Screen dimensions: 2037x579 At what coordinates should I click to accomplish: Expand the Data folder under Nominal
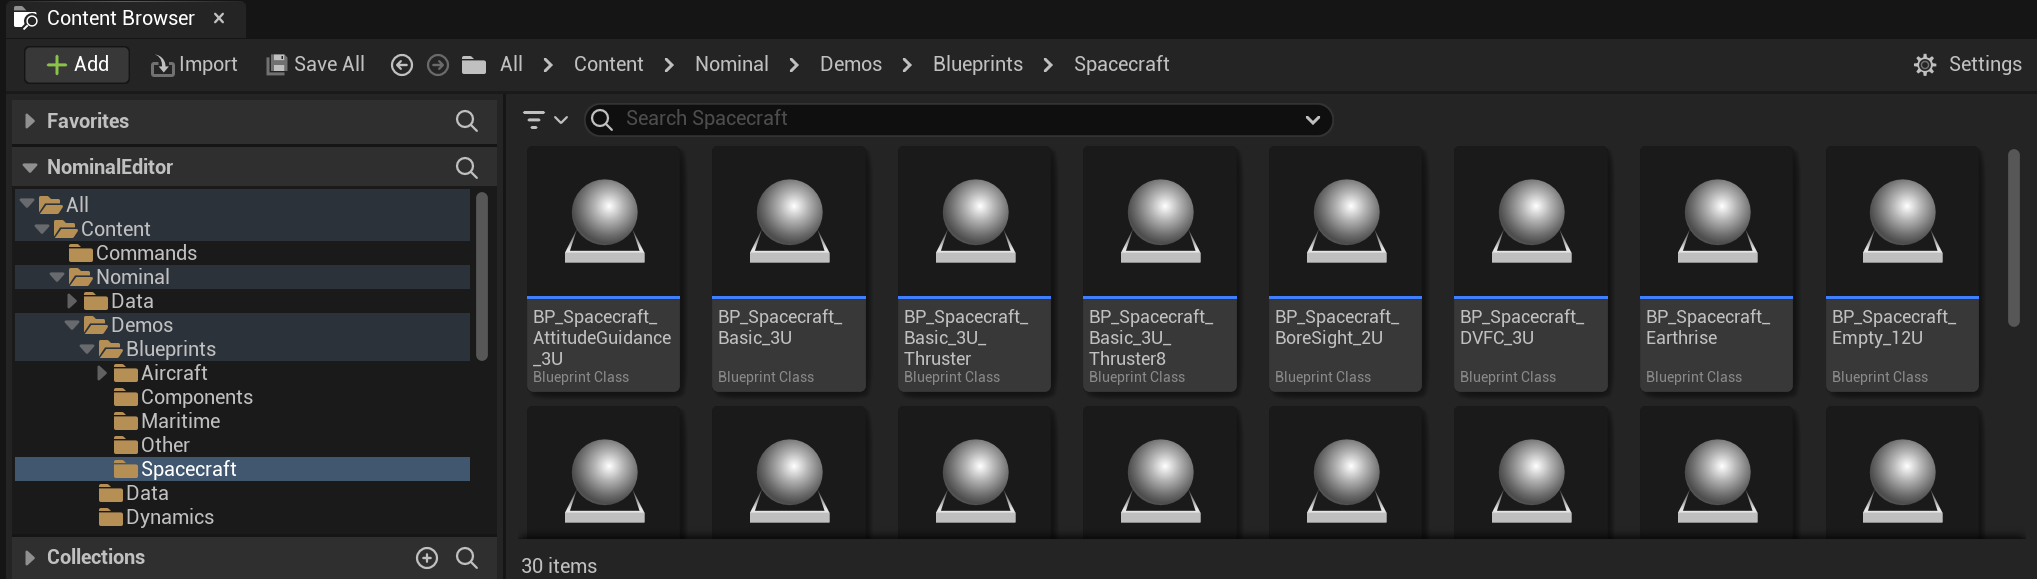click(72, 301)
